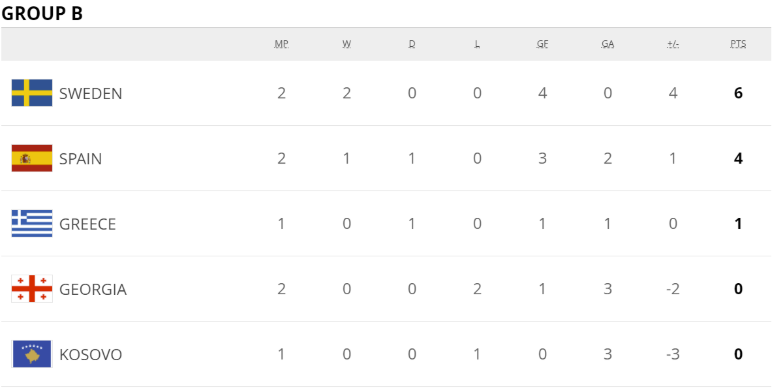Screen dimensions: 772x388
Task: Click the GROUP B heading
Action: point(42,13)
